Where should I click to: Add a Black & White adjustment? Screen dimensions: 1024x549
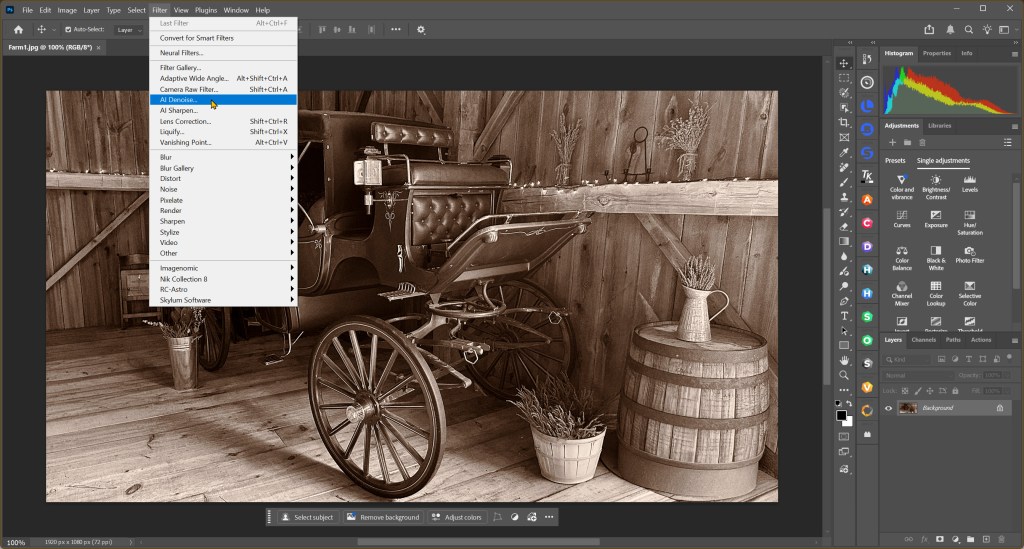click(x=936, y=251)
